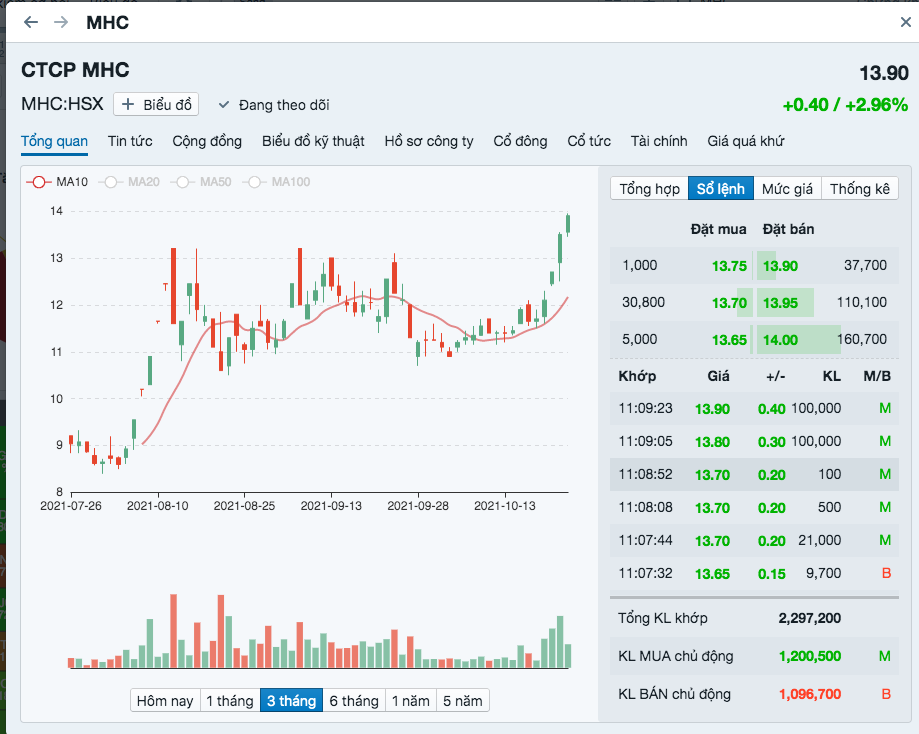
Task: Click the Đặt mua column header
Action: [x=719, y=229]
